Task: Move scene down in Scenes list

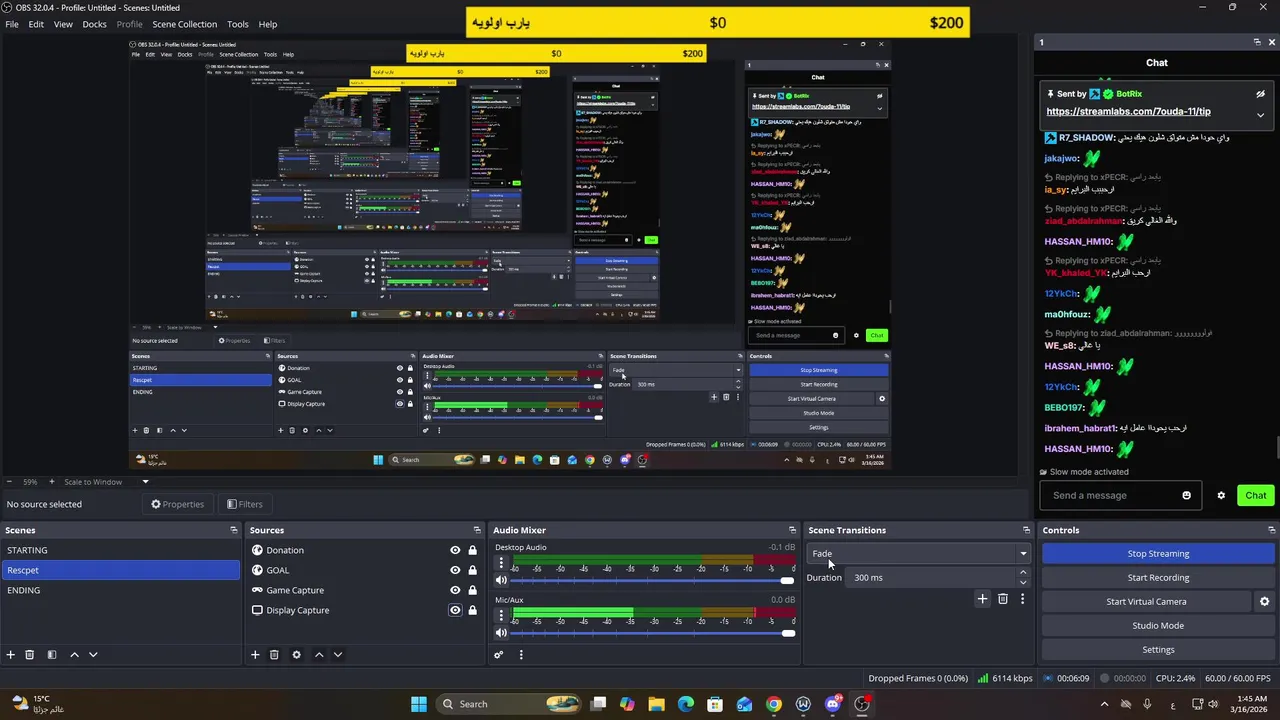Action: coord(93,655)
